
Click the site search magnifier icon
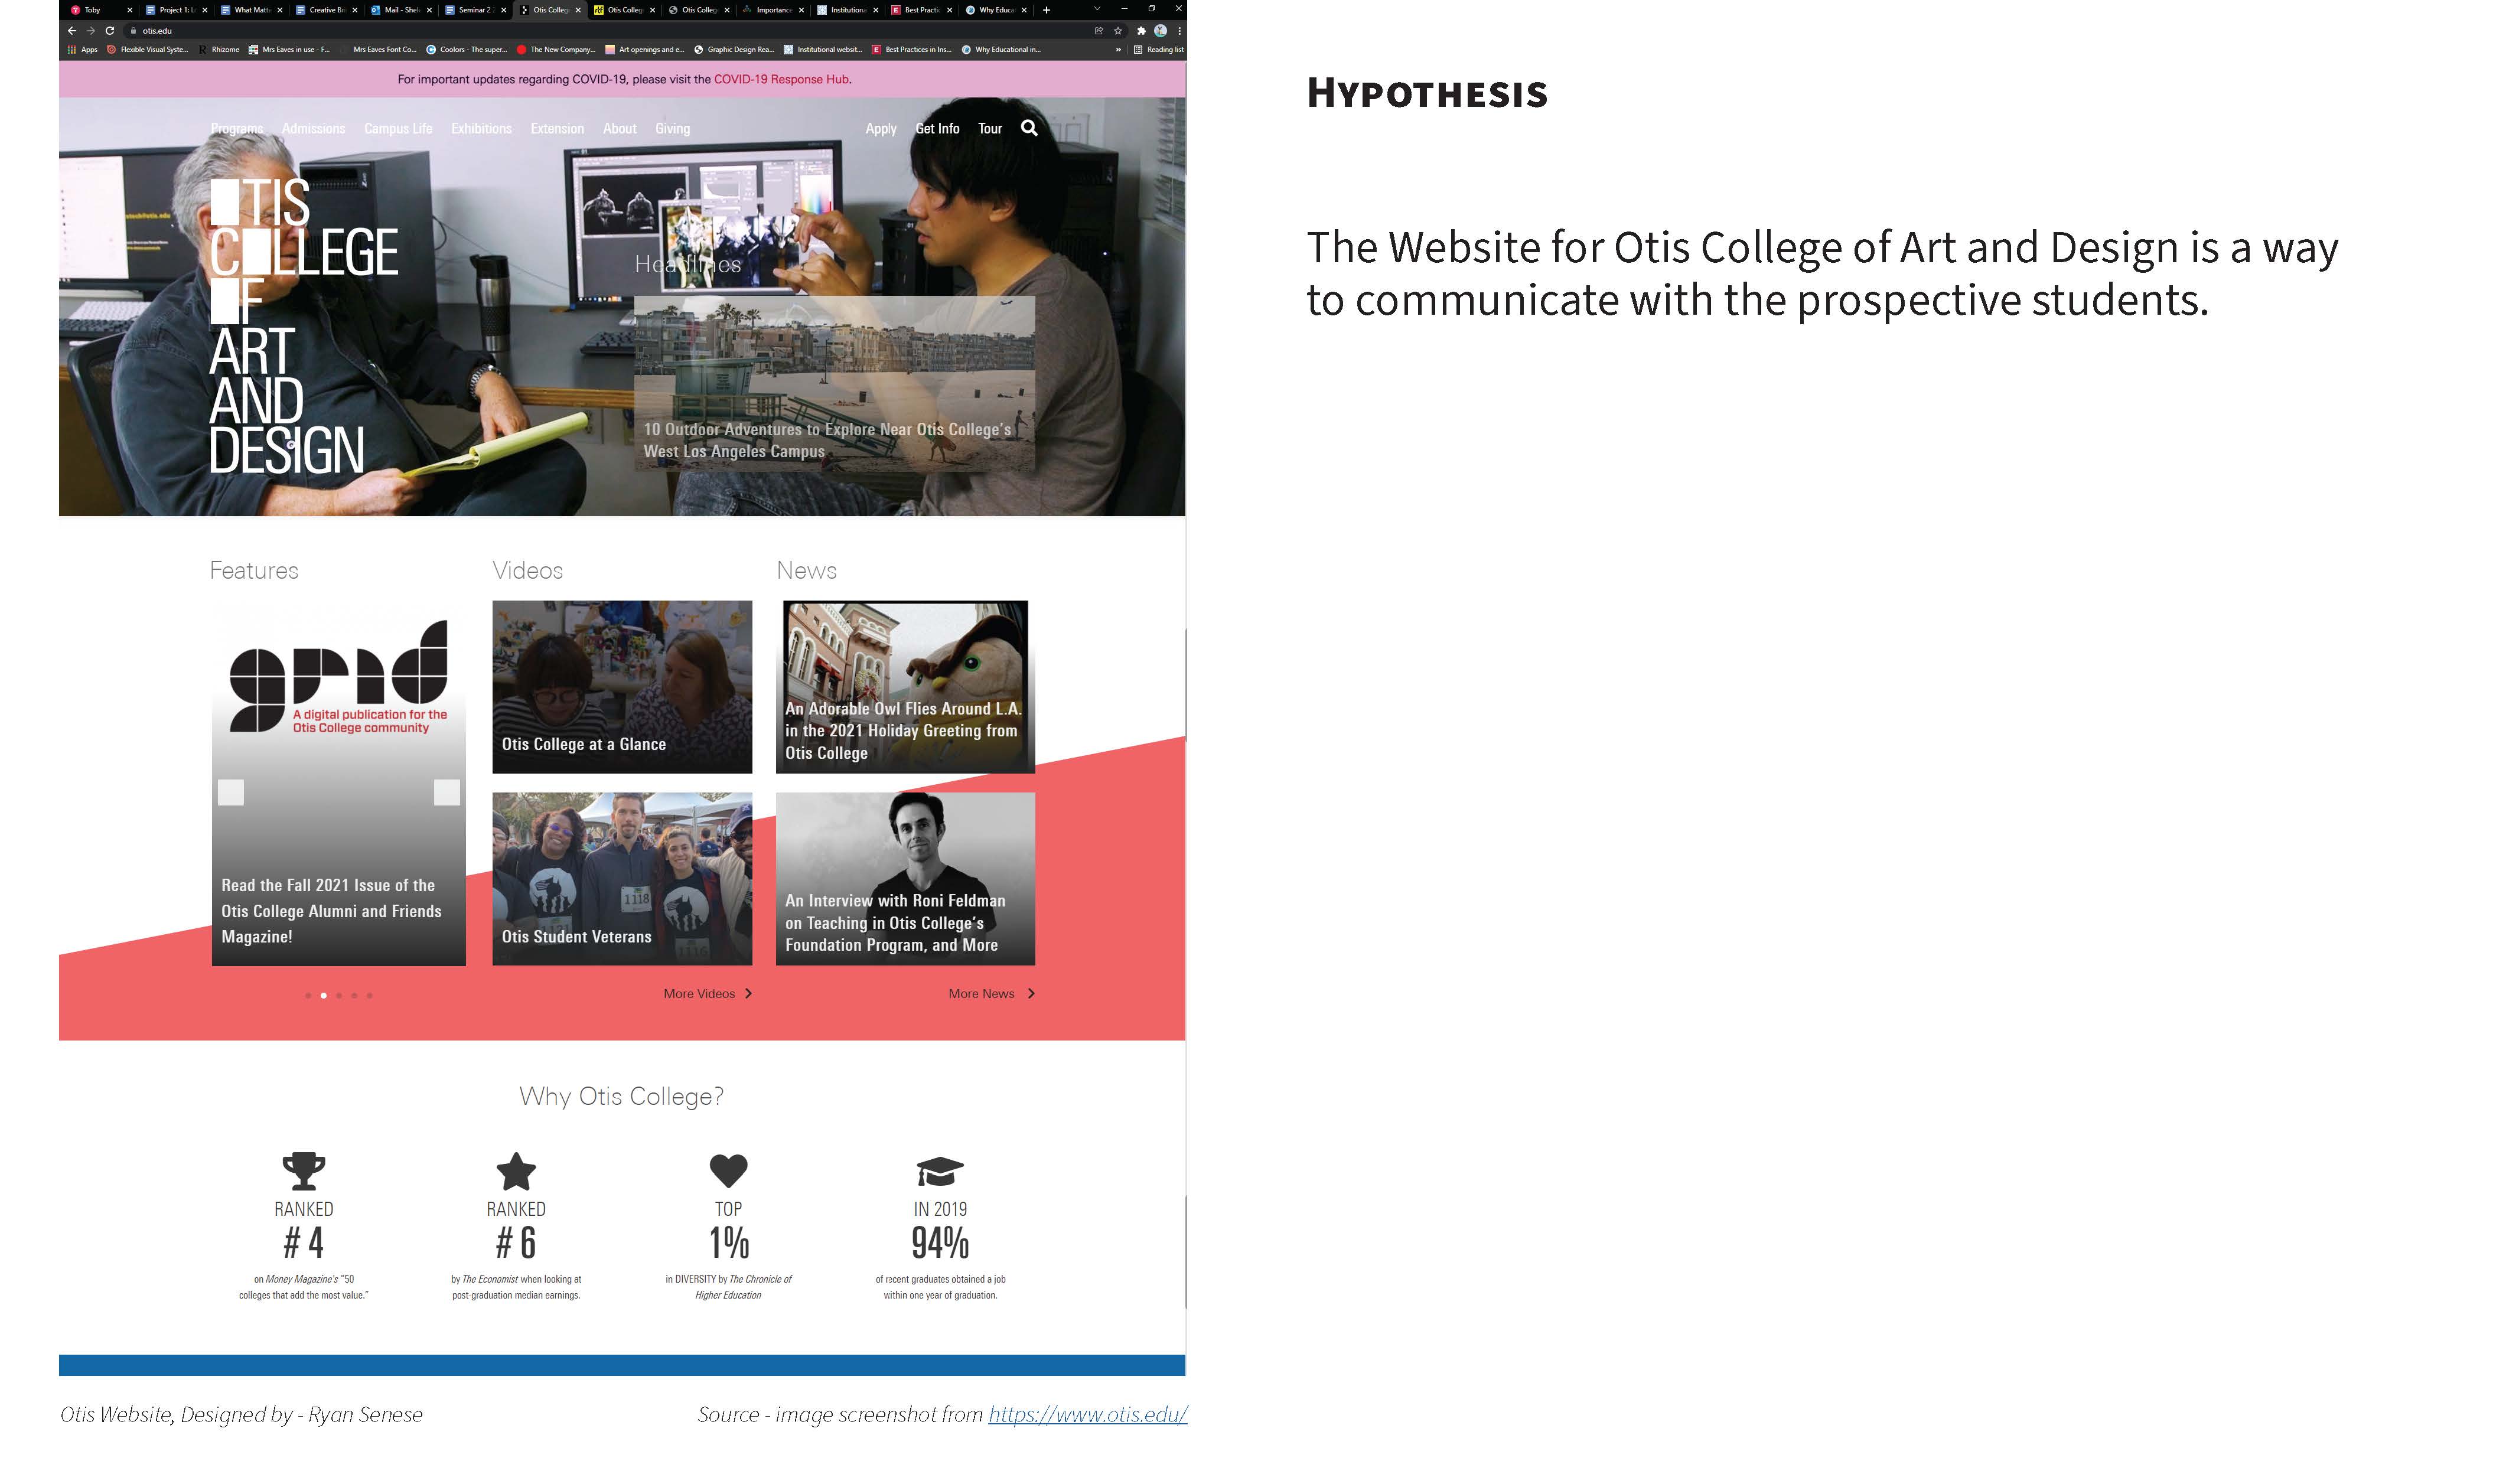(1028, 128)
